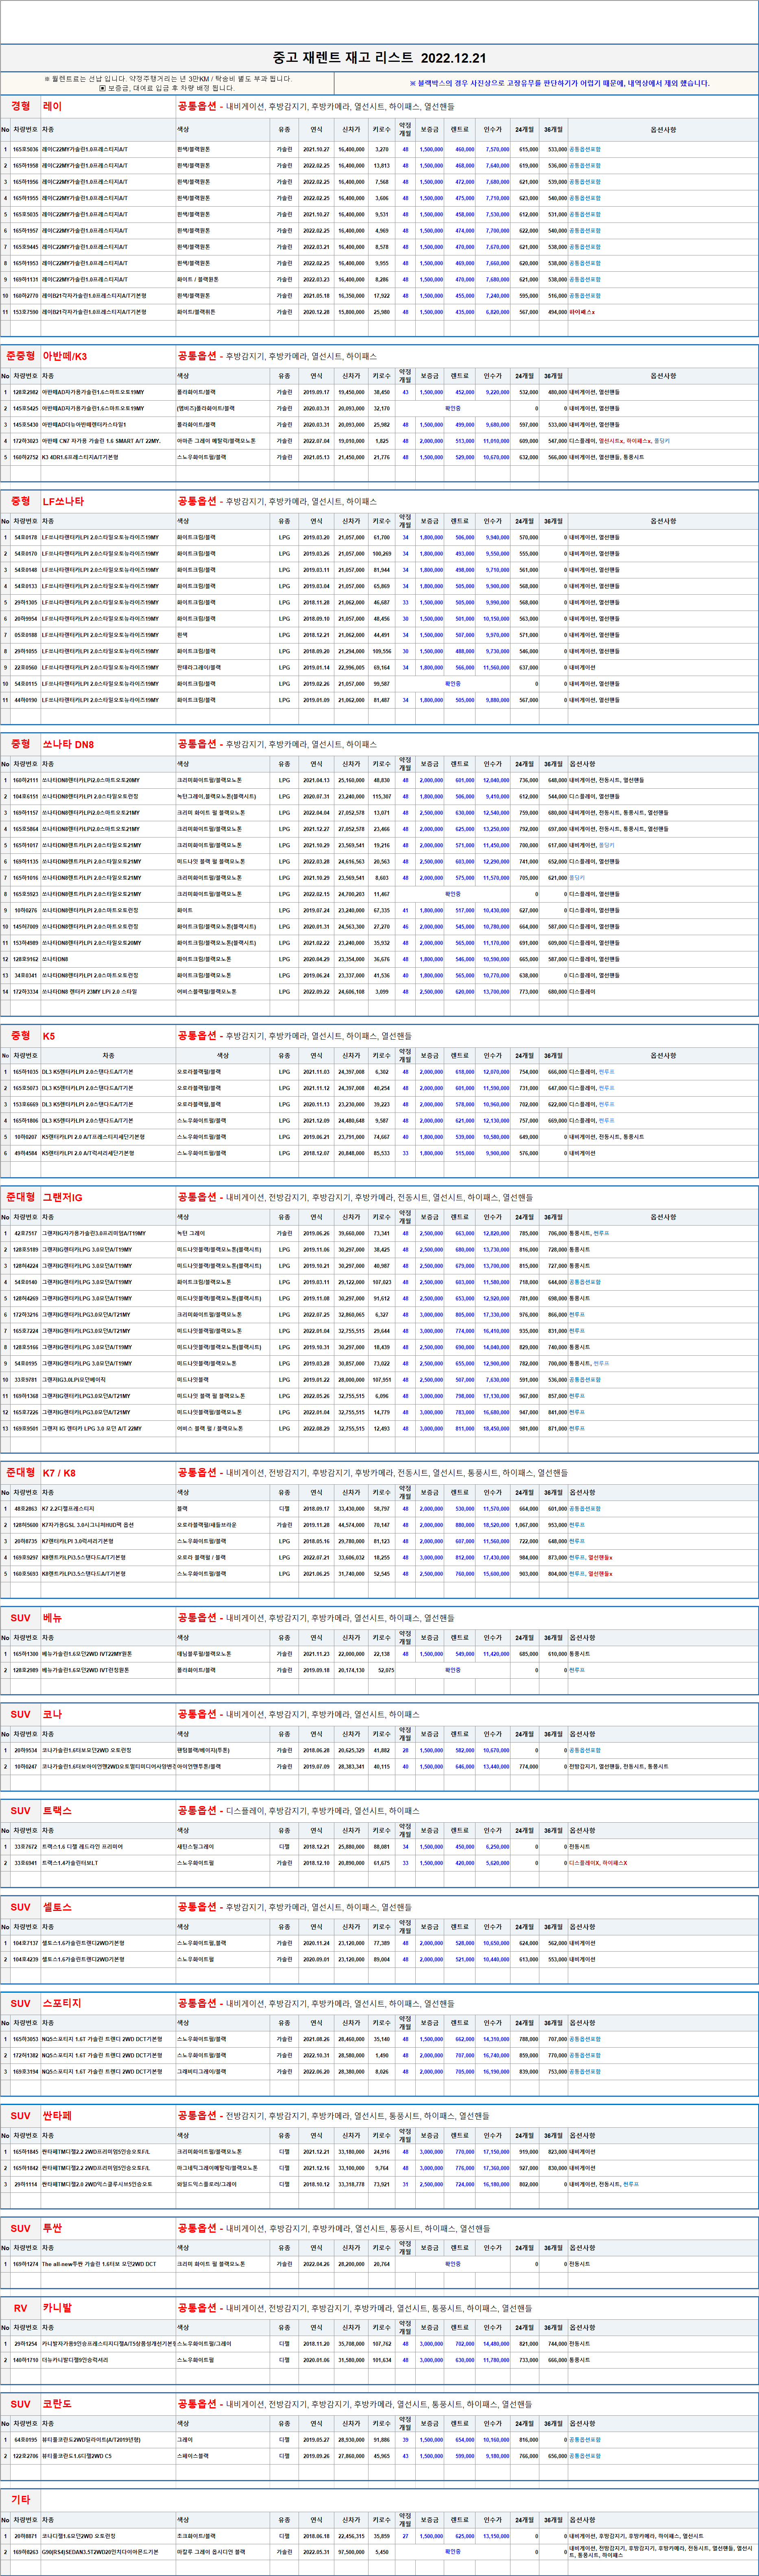
Task: Click the "신차가" column header under 레이
Action: [351, 130]
